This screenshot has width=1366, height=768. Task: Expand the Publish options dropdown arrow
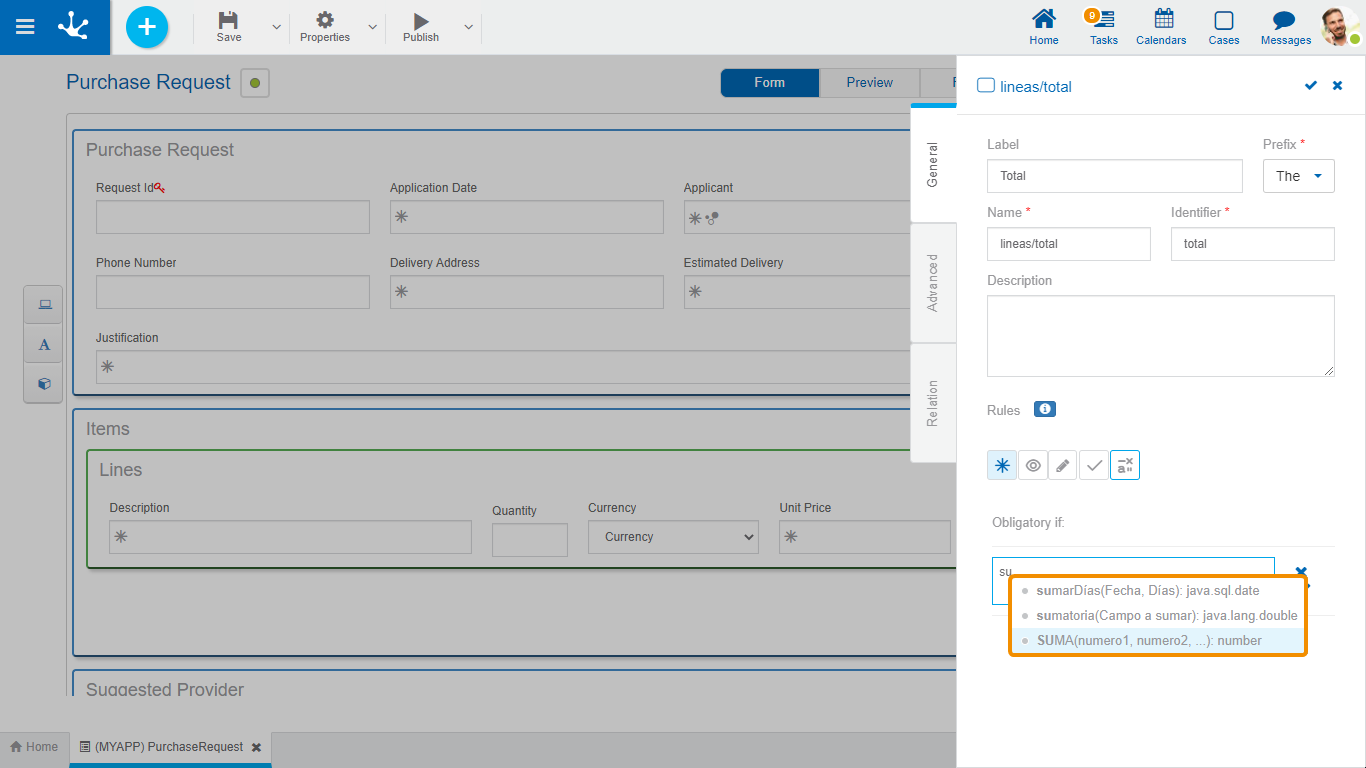point(468,27)
